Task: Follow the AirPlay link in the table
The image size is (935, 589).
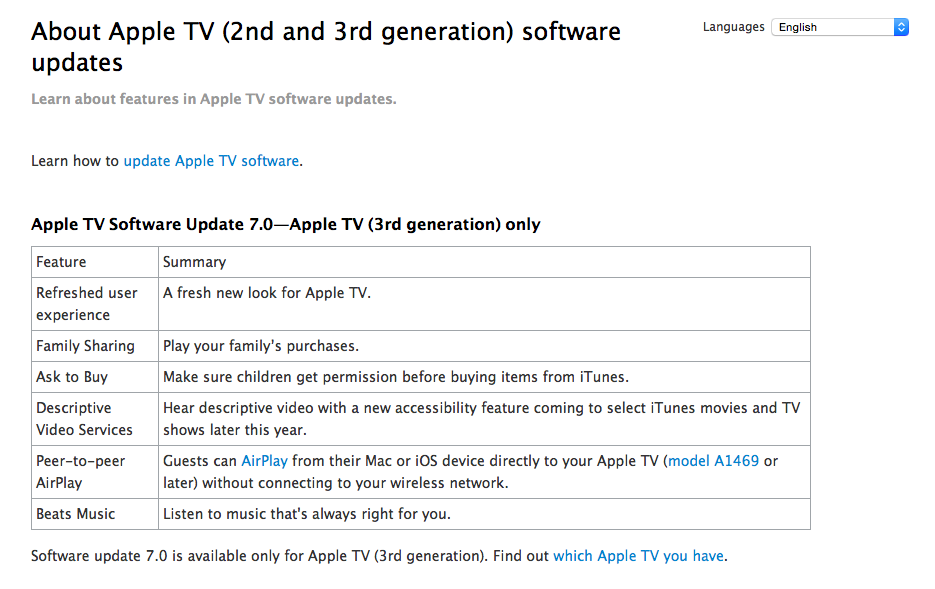Action: click(264, 461)
